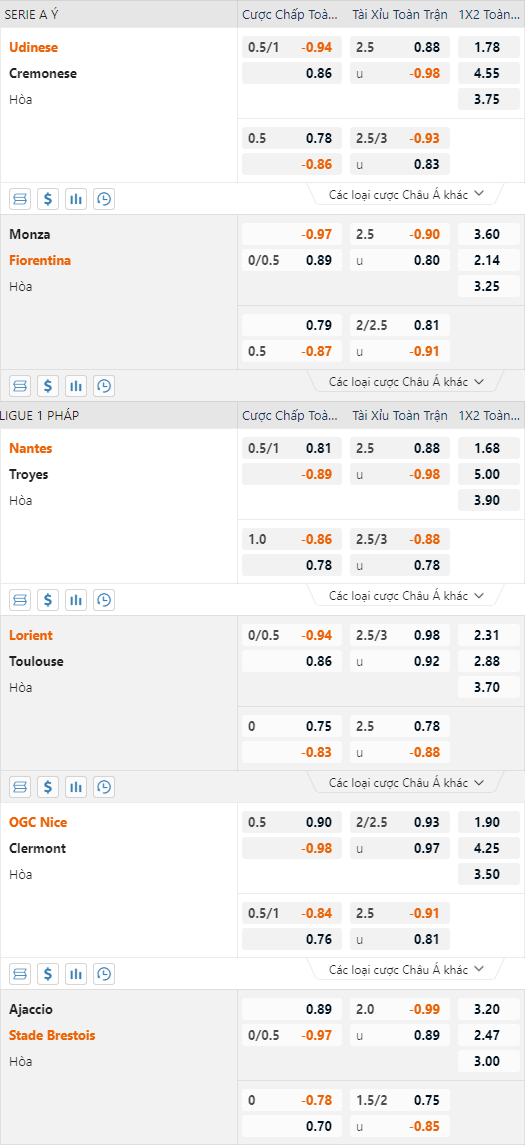Click the dollar icon under Lorient vs Toulouse

48,786
